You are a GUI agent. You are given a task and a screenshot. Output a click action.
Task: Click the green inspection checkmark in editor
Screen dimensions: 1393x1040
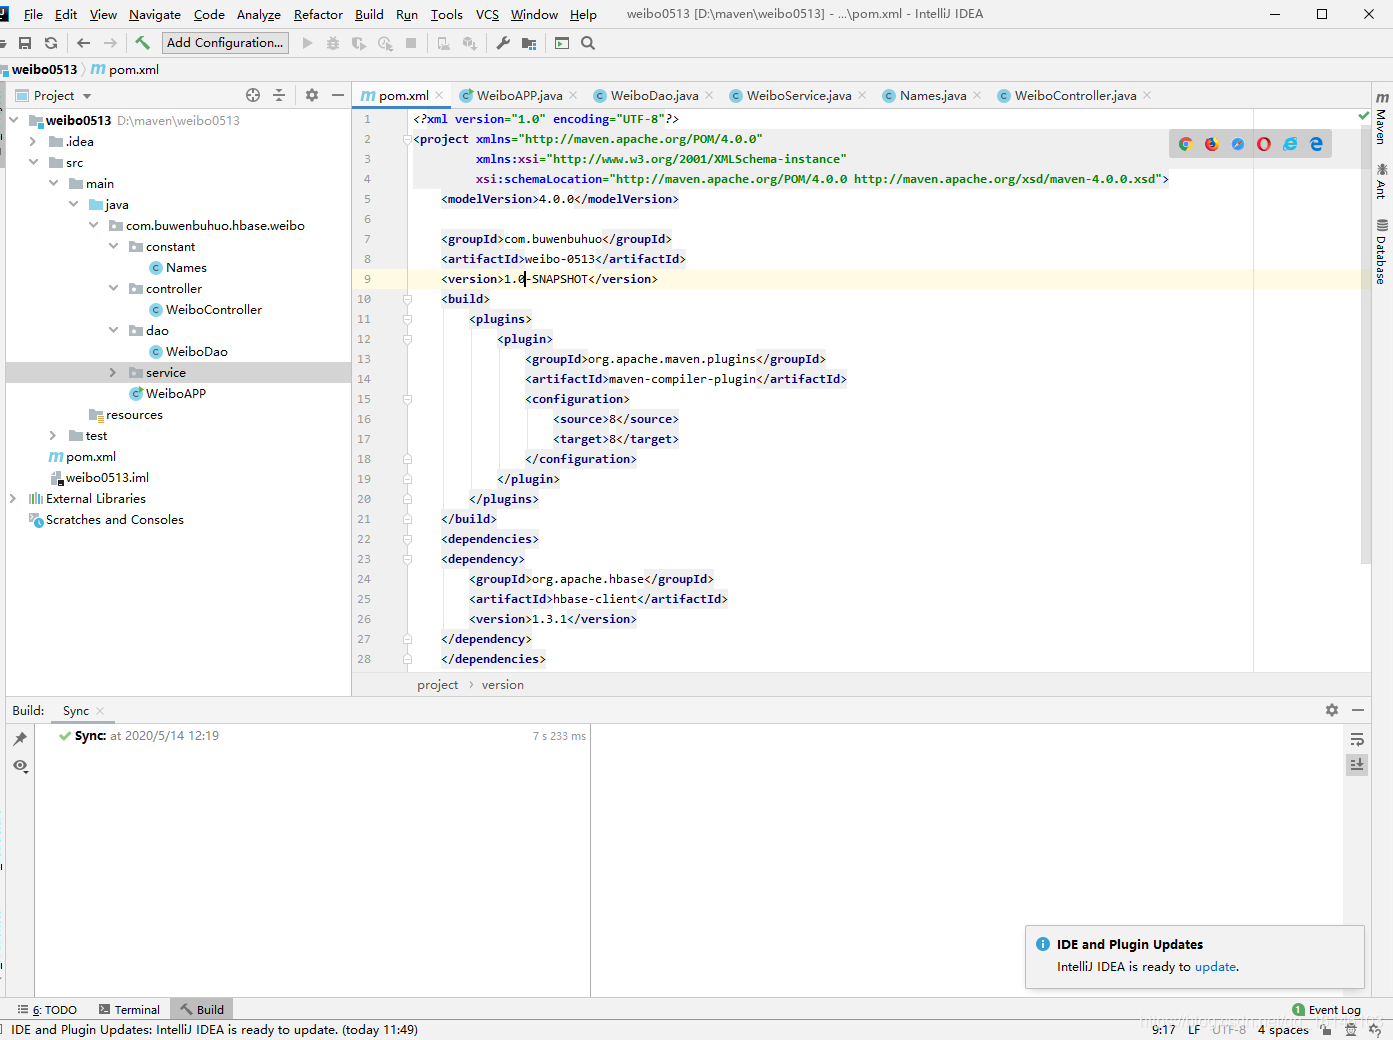pos(1364,117)
